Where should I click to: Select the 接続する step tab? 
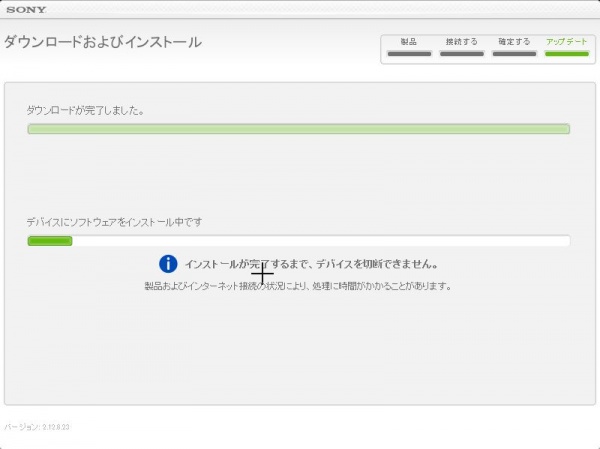coord(462,42)
